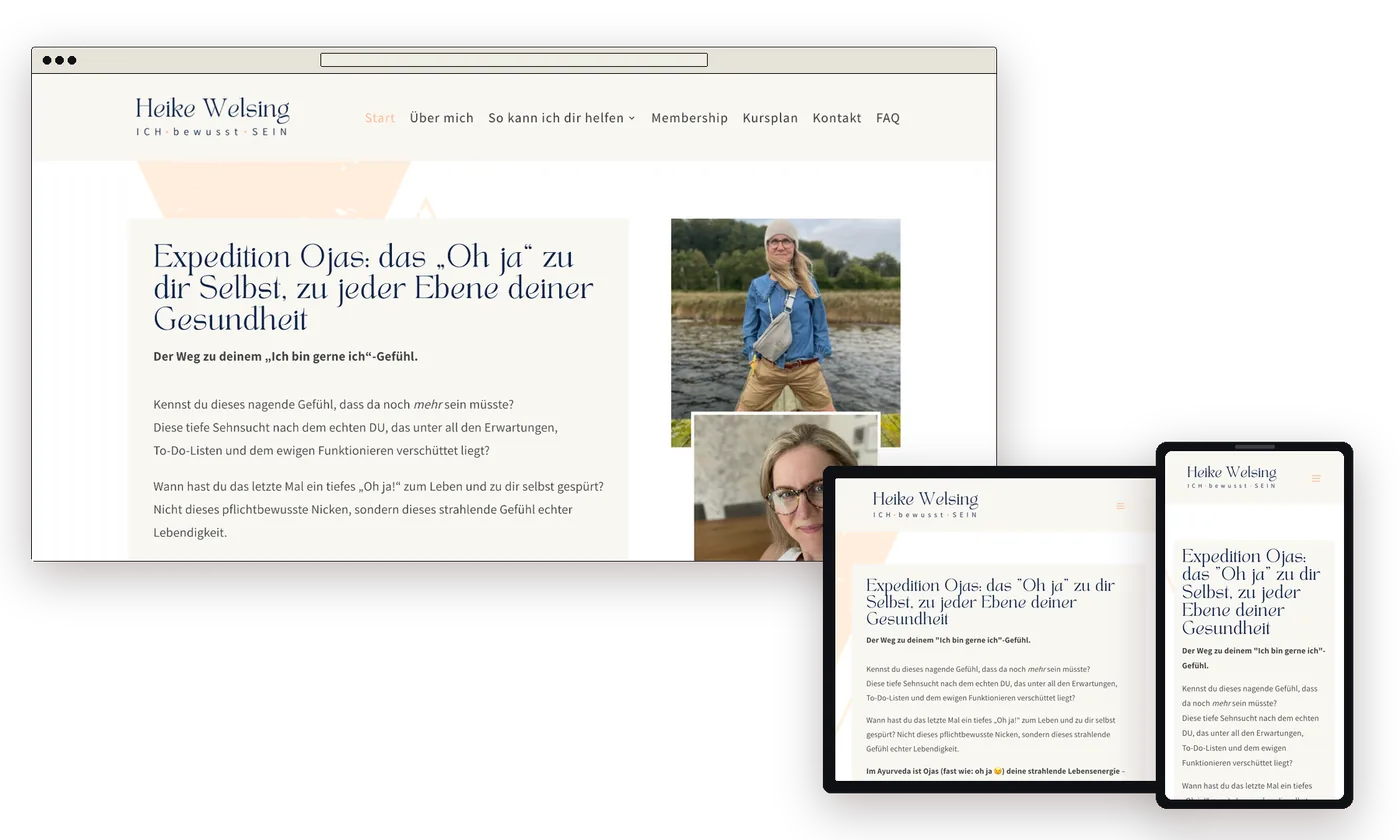Go to the Start menu item

point(380,118)
